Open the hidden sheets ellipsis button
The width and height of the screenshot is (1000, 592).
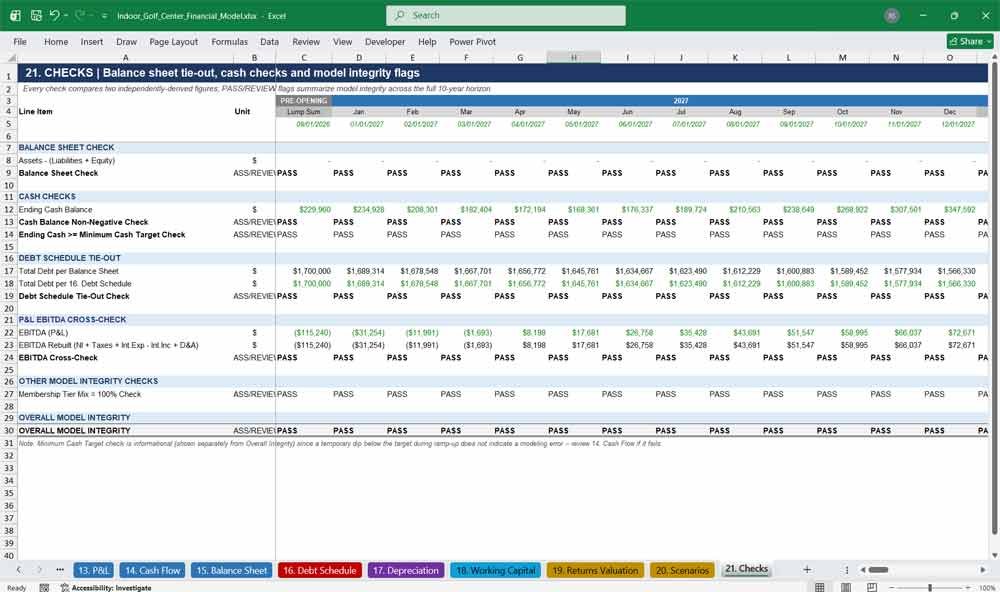pos(60,570)
